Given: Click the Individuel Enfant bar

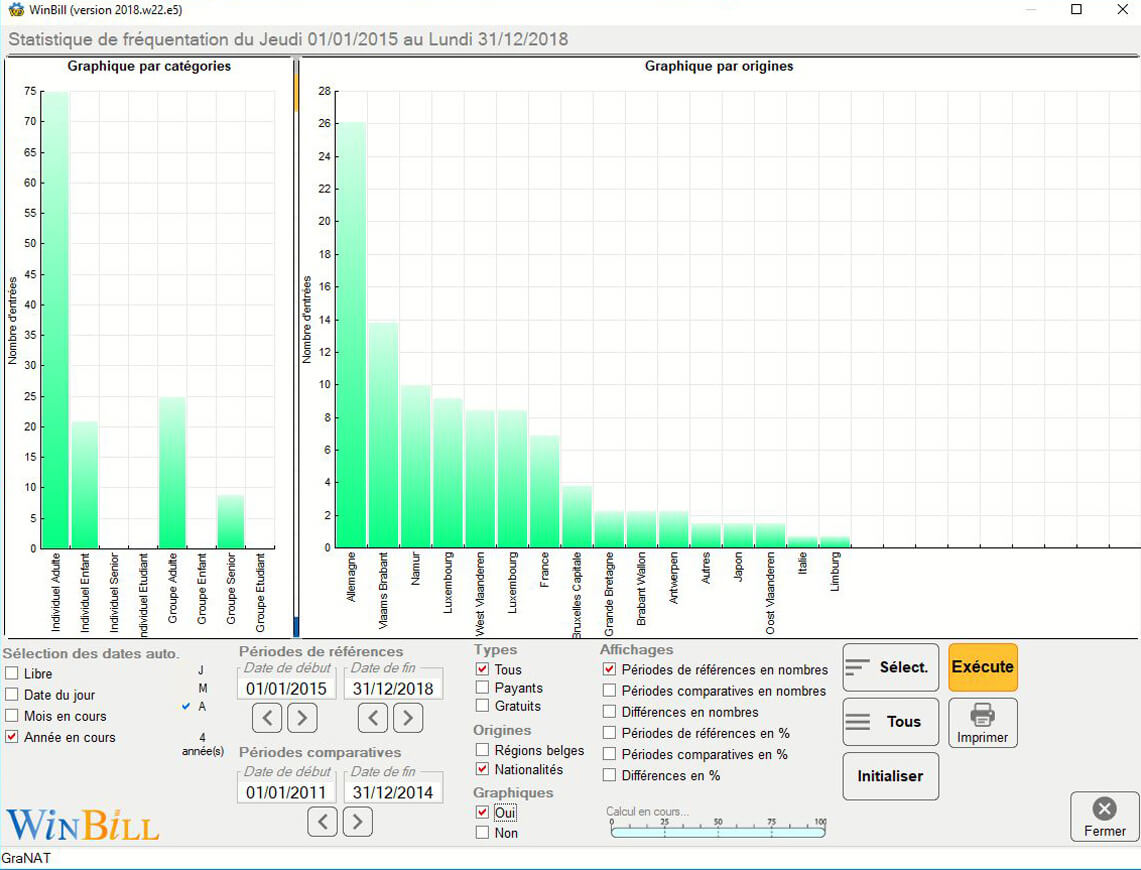Looking at the screenshot, I should click(x=84, y=484).
